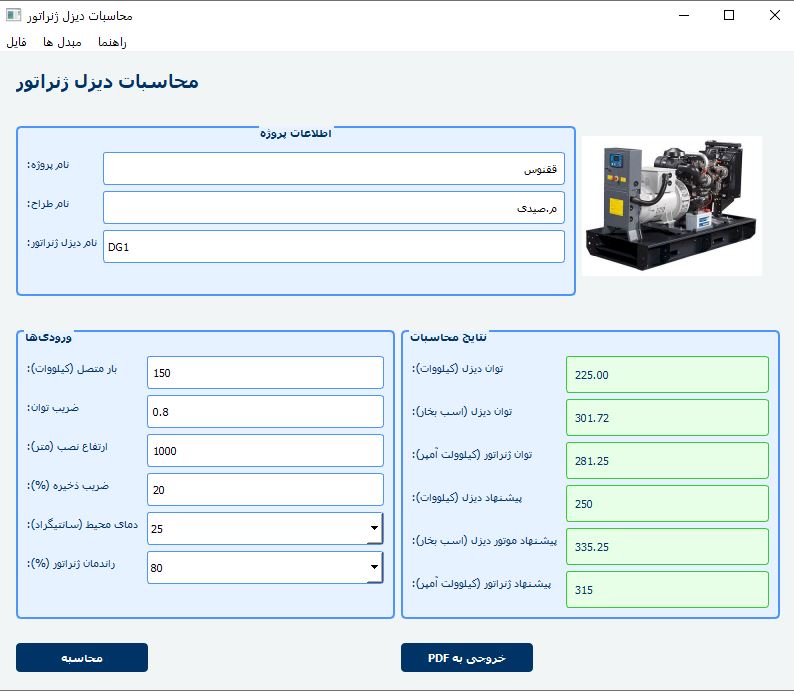Viewport: 794px width, 693px height.
Task: Click the diesel generator image
Action: click(671, 205)
